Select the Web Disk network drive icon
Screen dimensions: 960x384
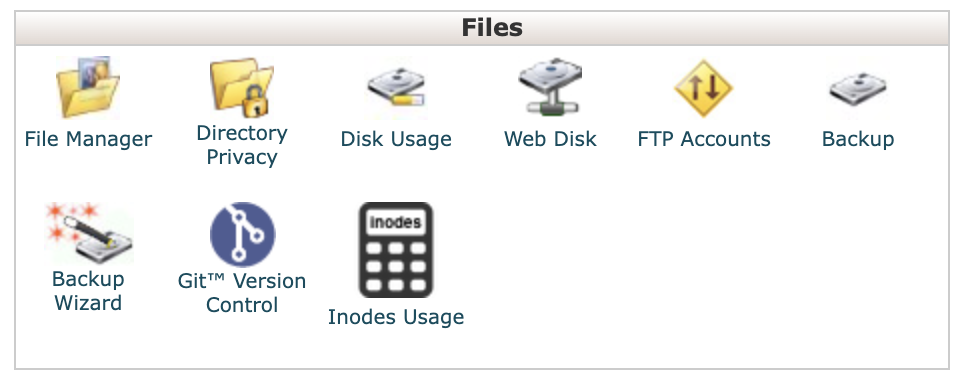tap(550, 87)
